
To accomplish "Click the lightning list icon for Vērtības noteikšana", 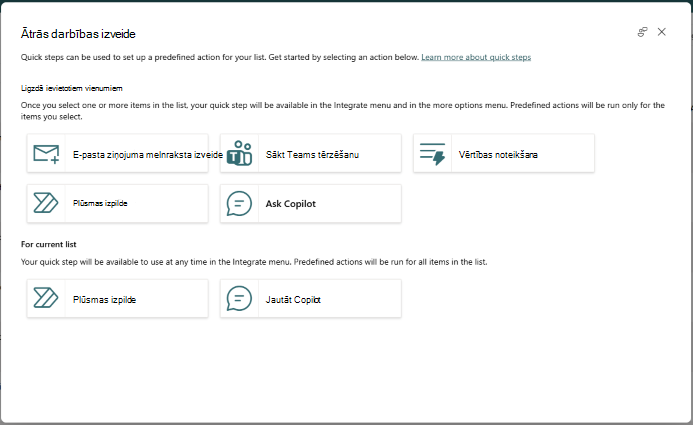I will pos(432,154).
